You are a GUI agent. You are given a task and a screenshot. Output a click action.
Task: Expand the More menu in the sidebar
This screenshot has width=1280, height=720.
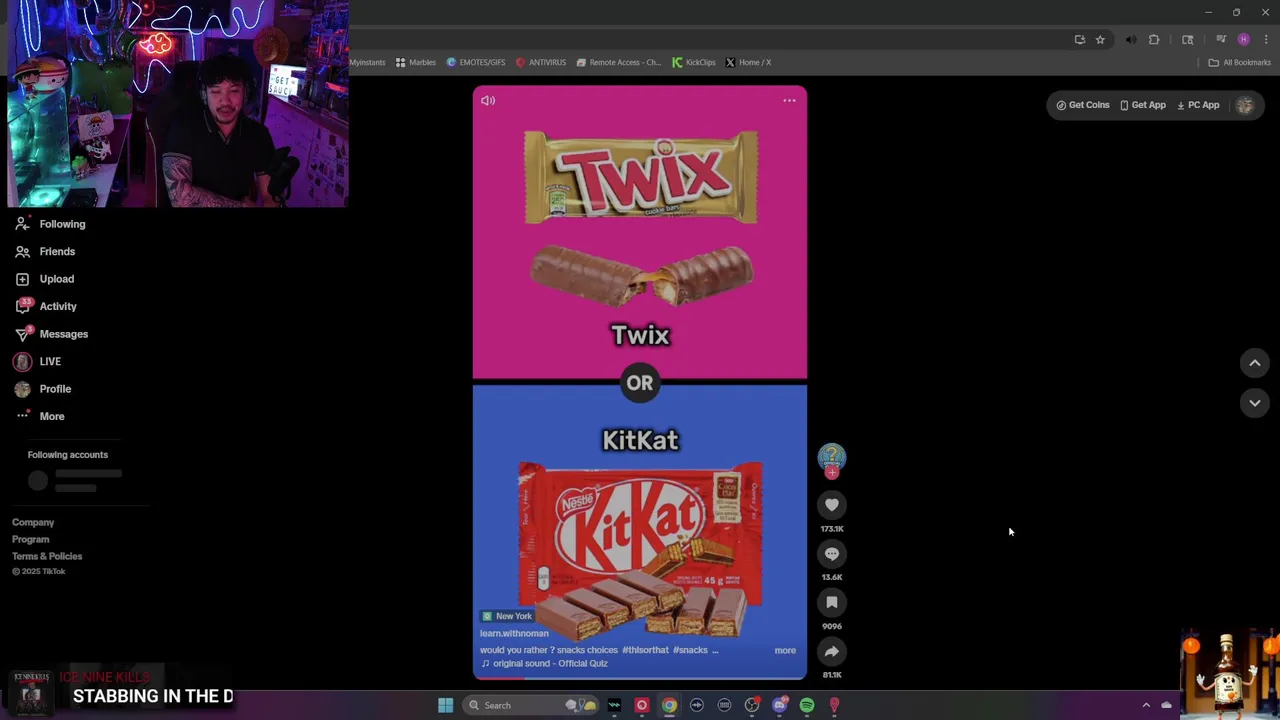click(x=40, y=416)
